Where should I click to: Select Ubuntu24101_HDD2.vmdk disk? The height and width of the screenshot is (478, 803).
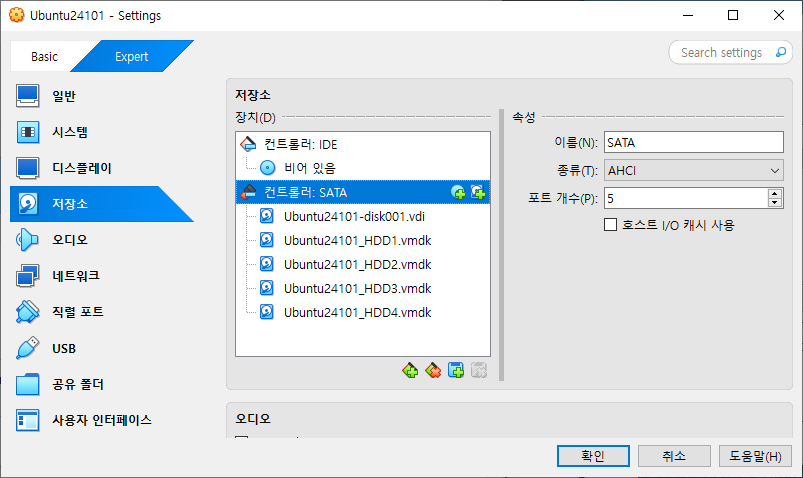point(363,264)
